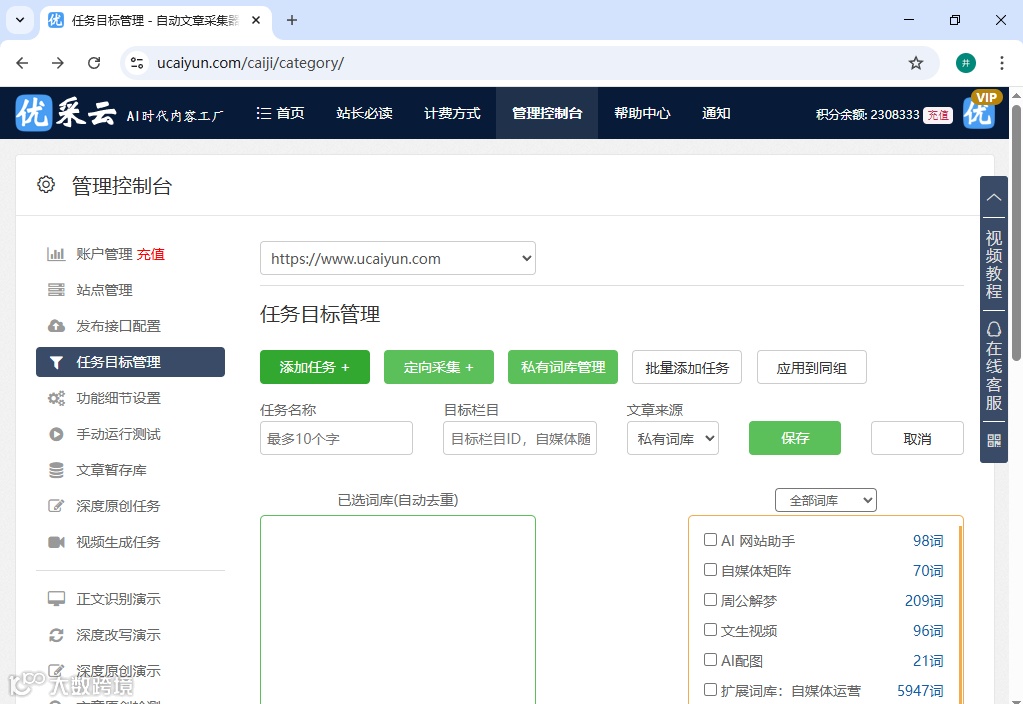
Task: Click the 96词 count link
Action: pos(928,631)
